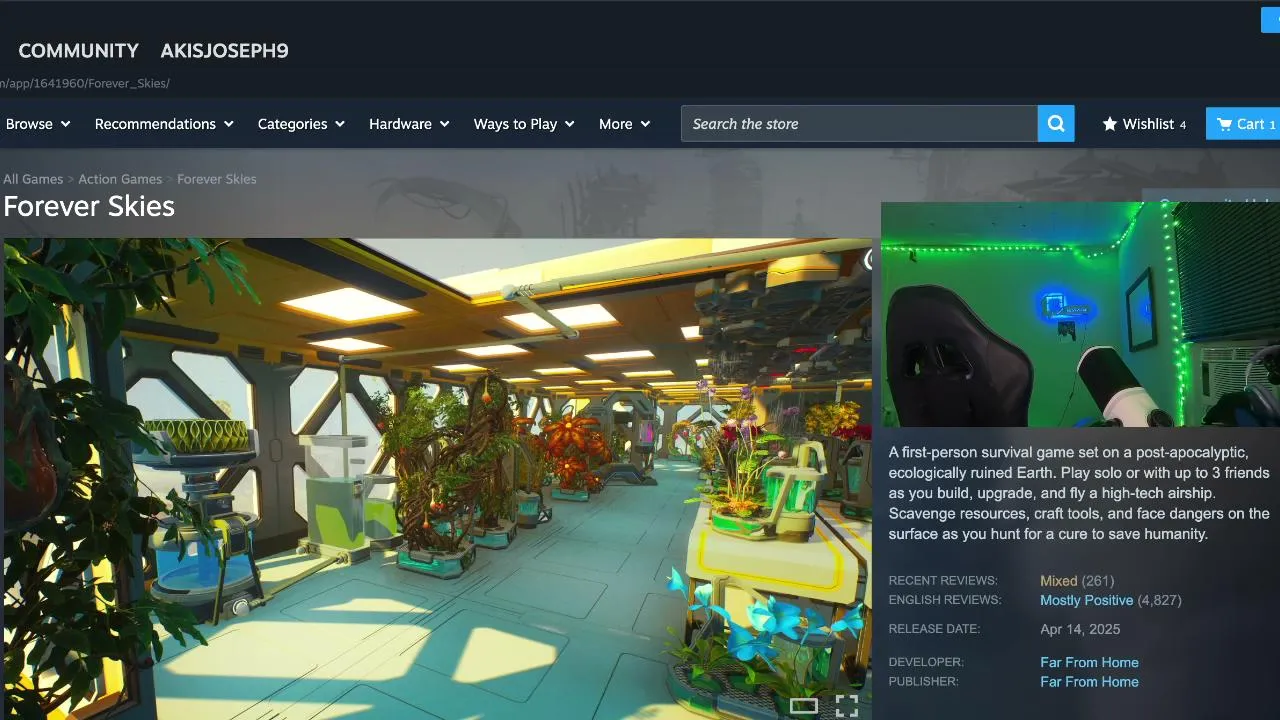Click the magnifying glass search button
This screenshot has width=1280, height=720.
[x=1056, y=124]
